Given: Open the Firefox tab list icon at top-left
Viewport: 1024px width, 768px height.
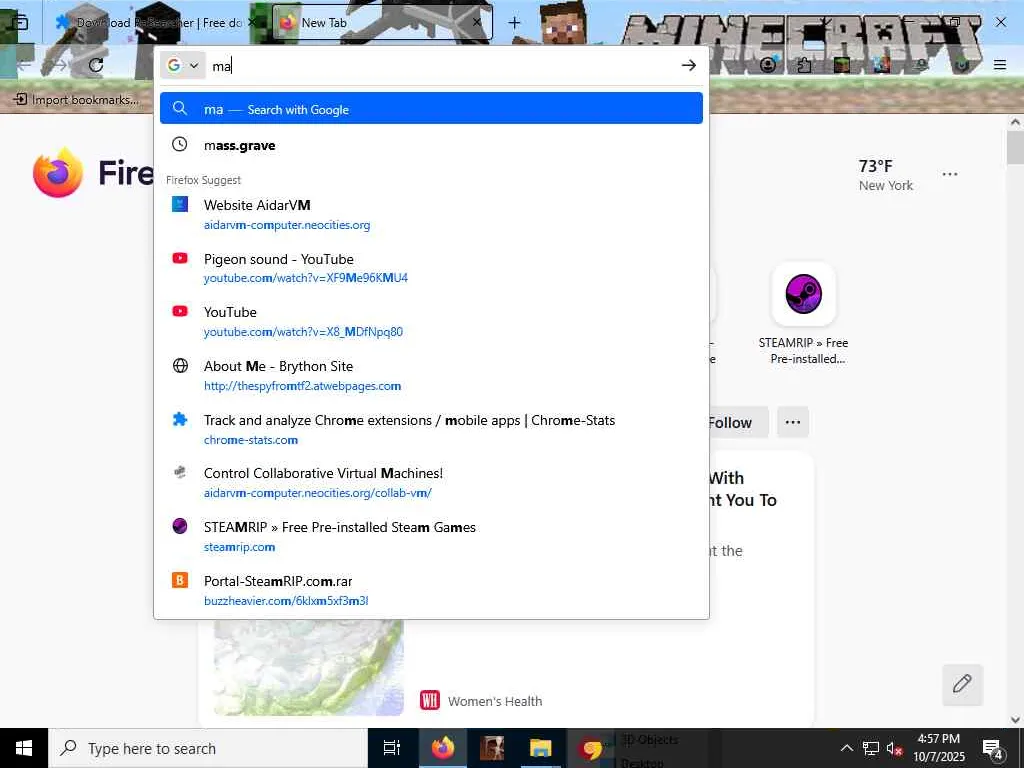Looking at the screenshot, I should pyautogui.click(x=20, y=23).
